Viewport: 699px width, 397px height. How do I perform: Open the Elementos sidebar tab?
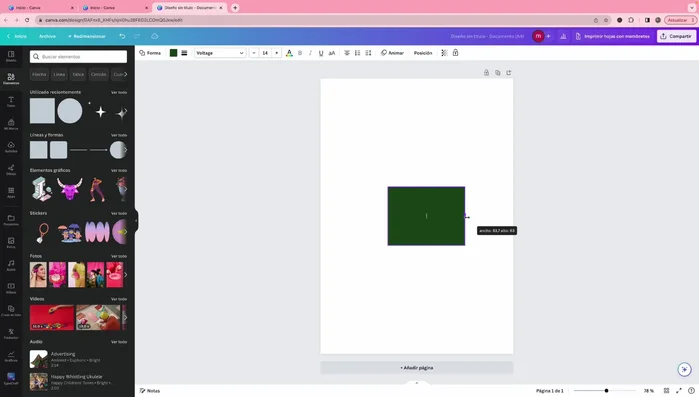pyautogui.click(x=11, y=79)
